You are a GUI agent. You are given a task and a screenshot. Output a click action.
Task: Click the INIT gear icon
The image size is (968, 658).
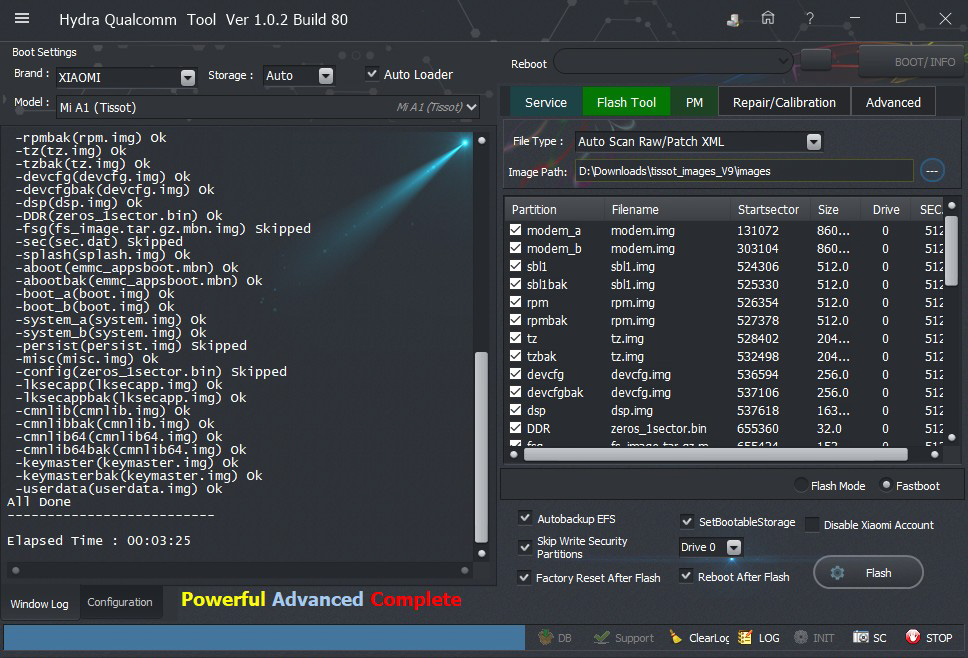801,637
